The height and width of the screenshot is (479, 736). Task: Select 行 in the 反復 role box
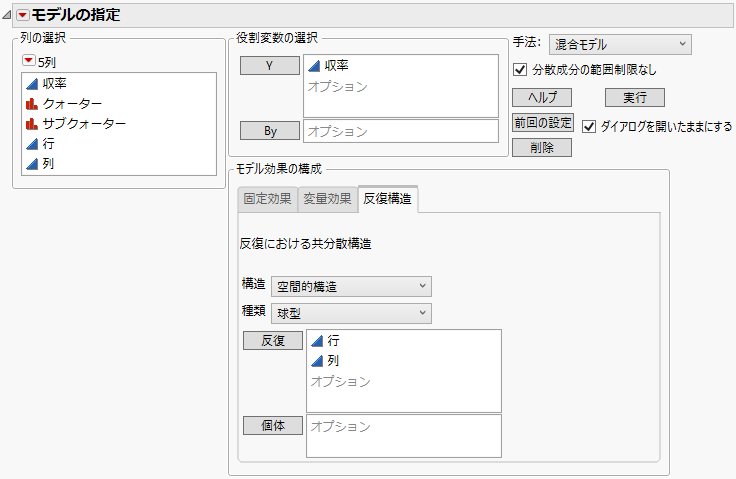click(x=332, y=341)
